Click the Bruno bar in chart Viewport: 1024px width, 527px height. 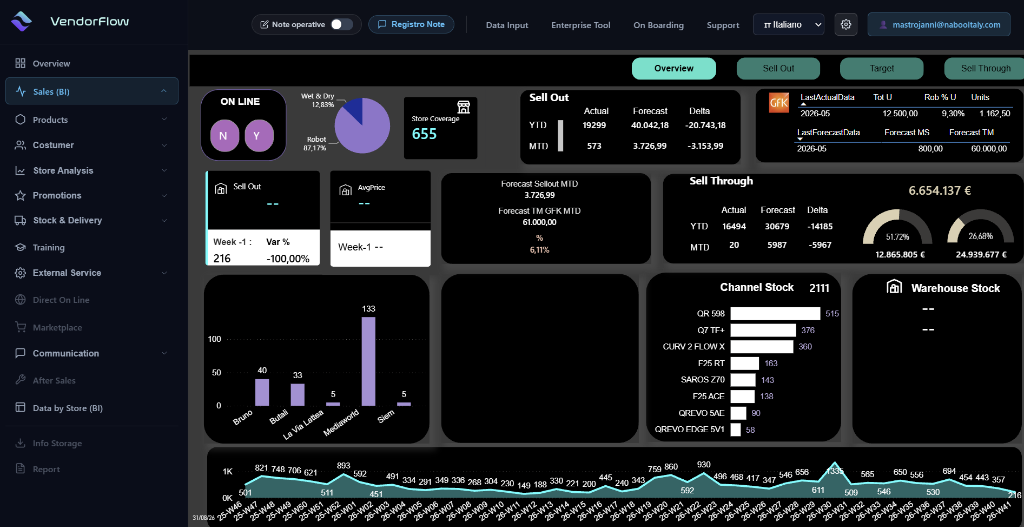coord(262,392)
